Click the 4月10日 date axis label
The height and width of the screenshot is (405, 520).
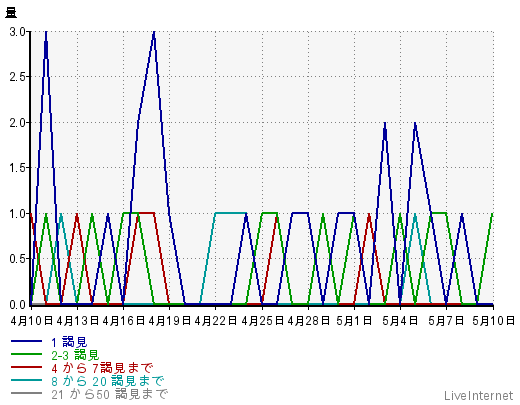tap(32, 321)
